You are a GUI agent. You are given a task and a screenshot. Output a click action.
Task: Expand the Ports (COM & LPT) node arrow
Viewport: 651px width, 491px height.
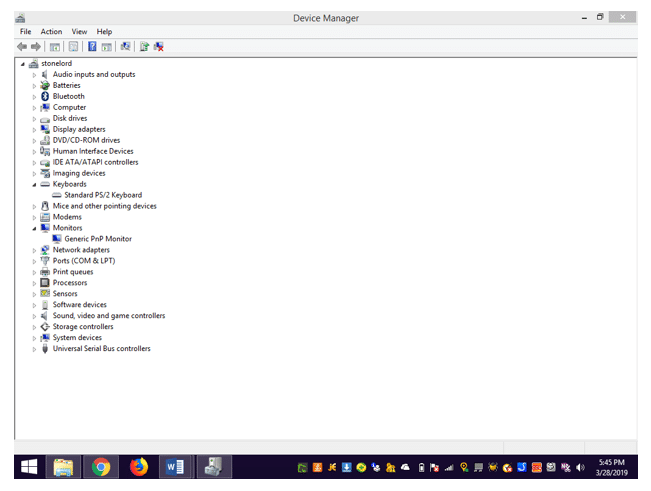(x=34, y=261)
